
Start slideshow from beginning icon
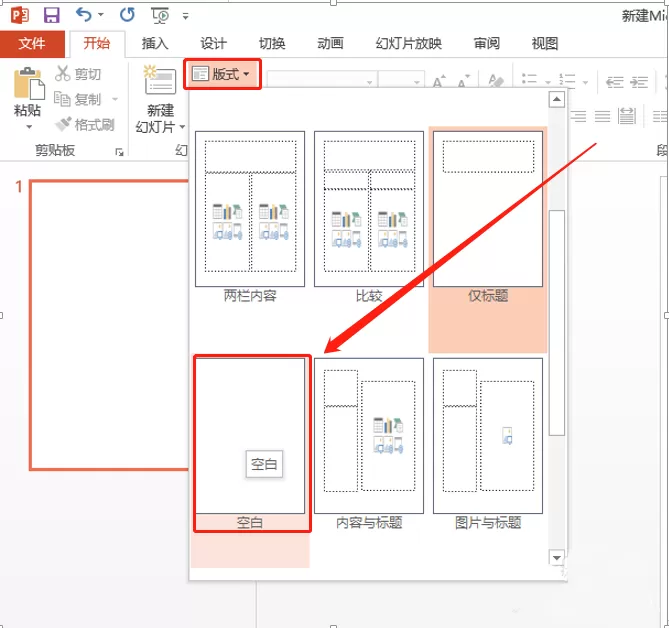tap(160, 16)
